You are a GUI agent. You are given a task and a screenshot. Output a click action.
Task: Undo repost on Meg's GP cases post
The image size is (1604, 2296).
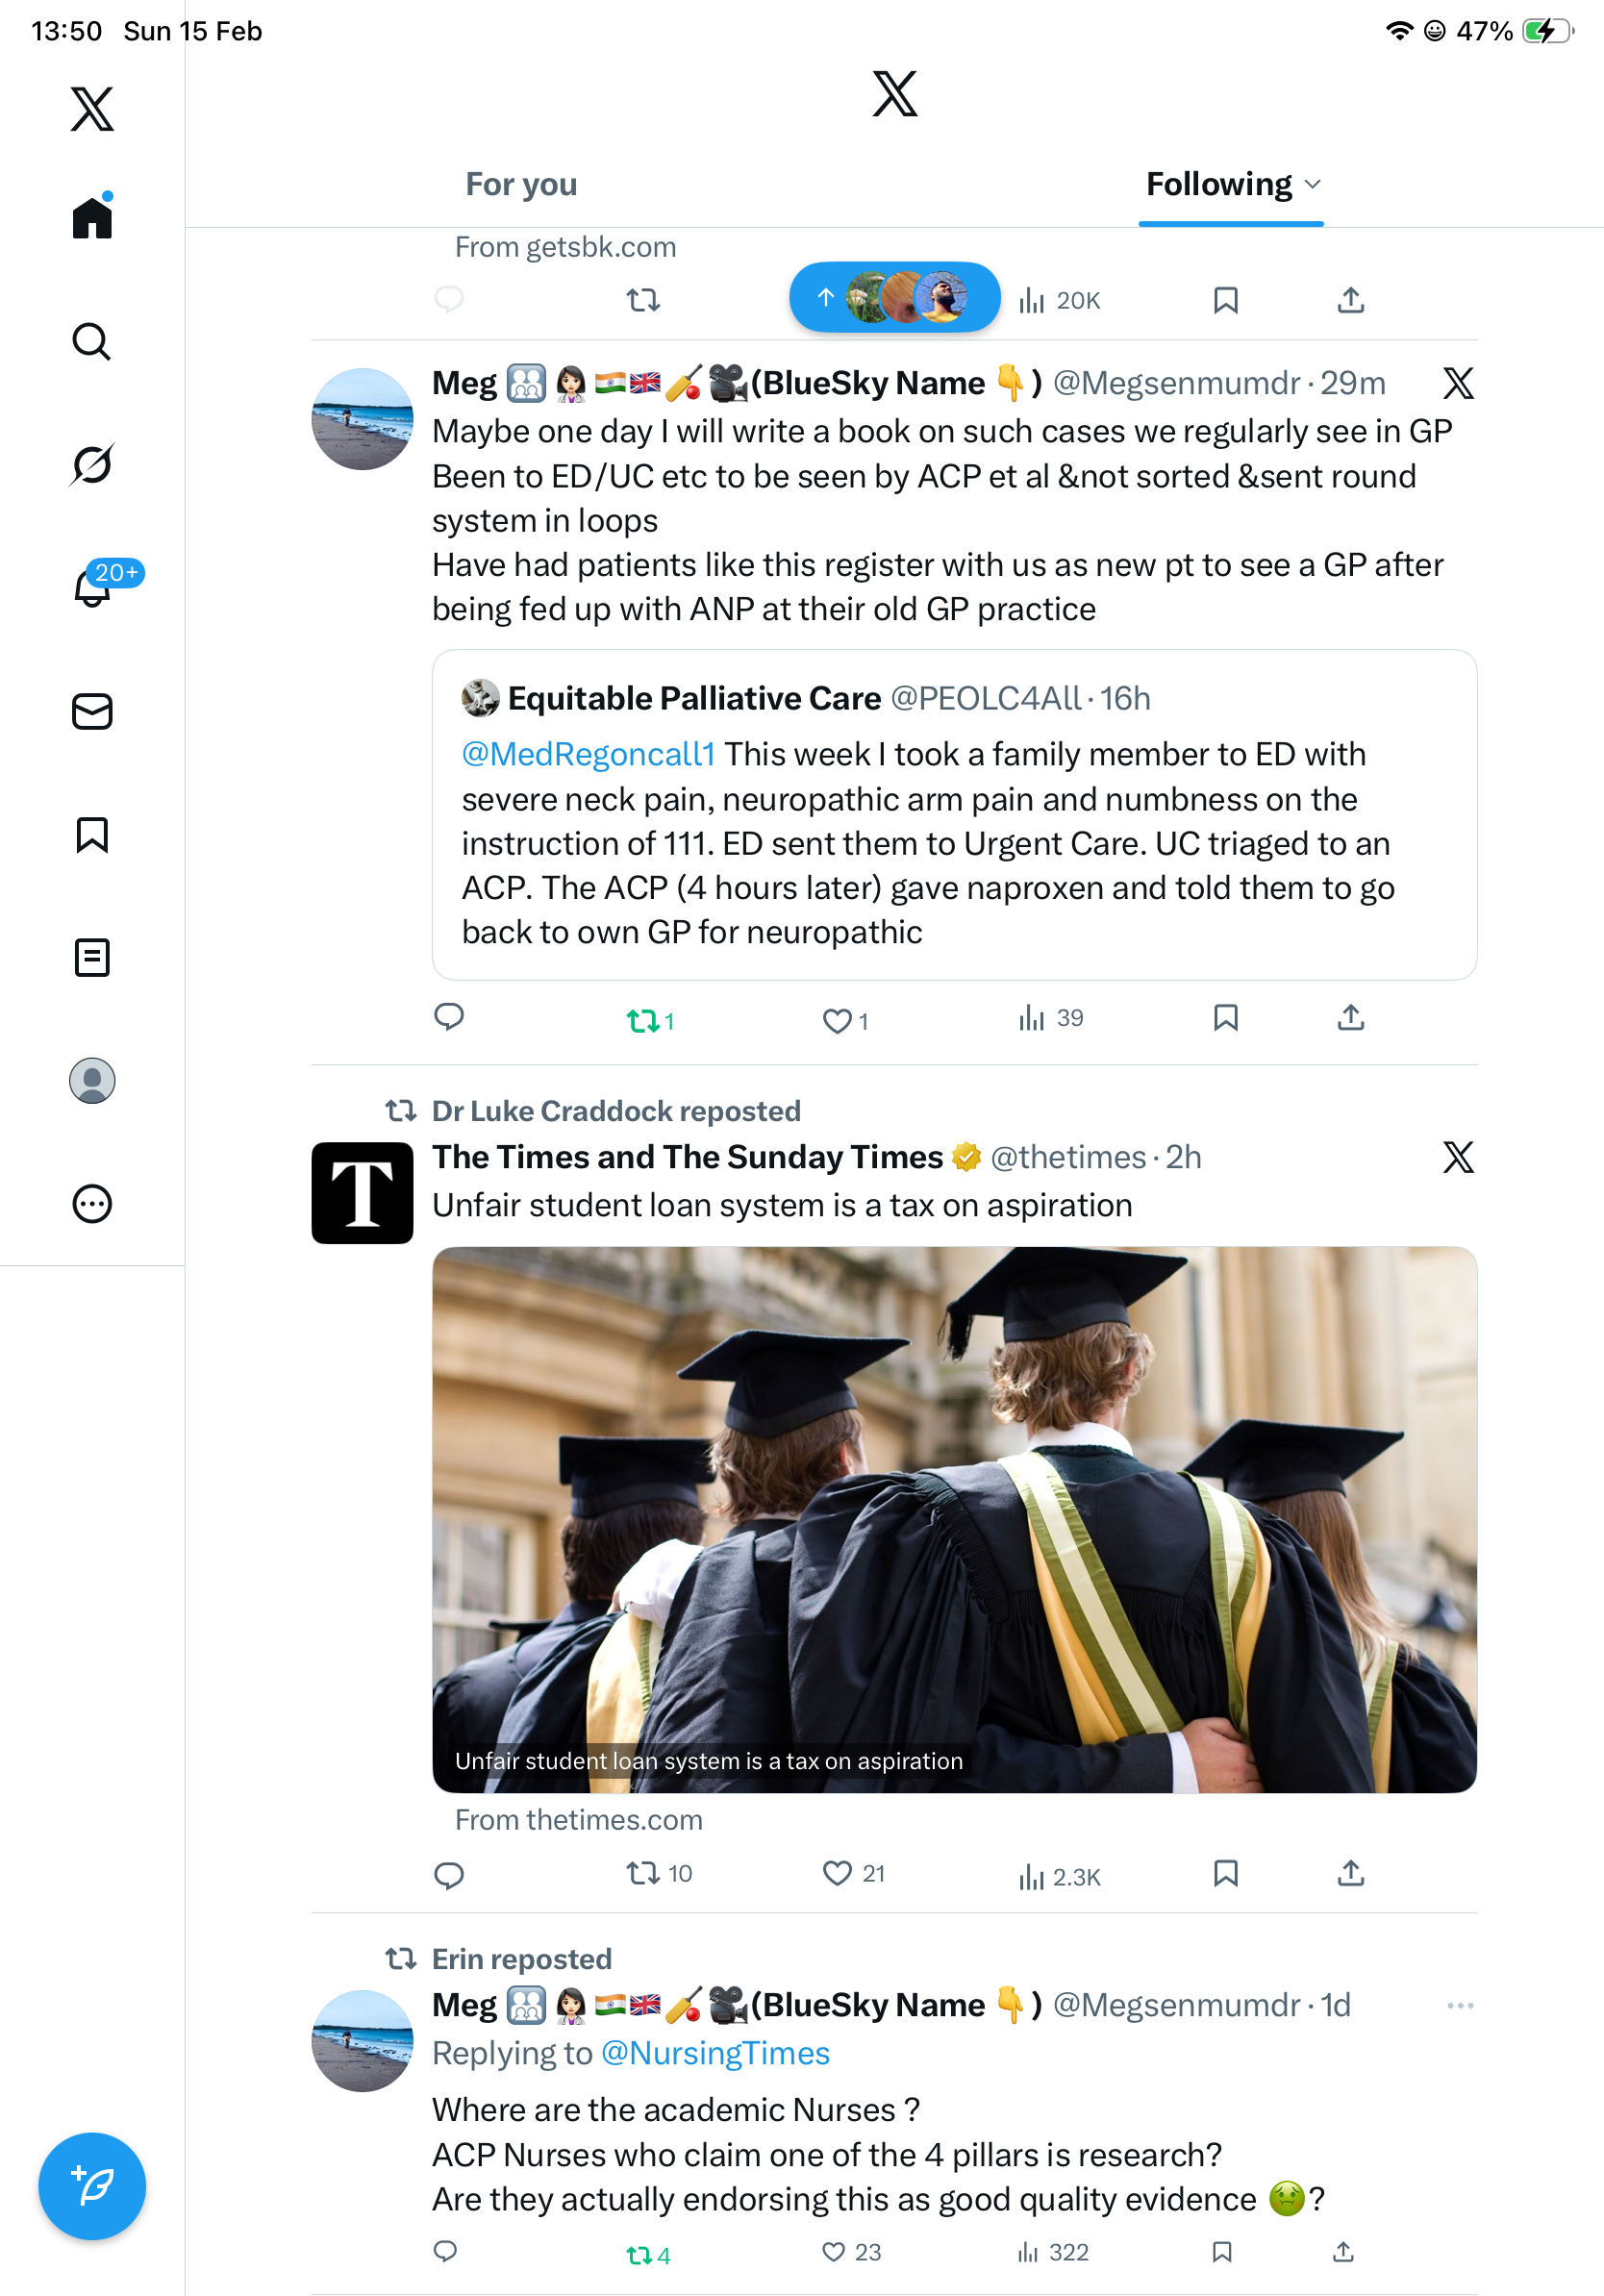(643, 1020)
